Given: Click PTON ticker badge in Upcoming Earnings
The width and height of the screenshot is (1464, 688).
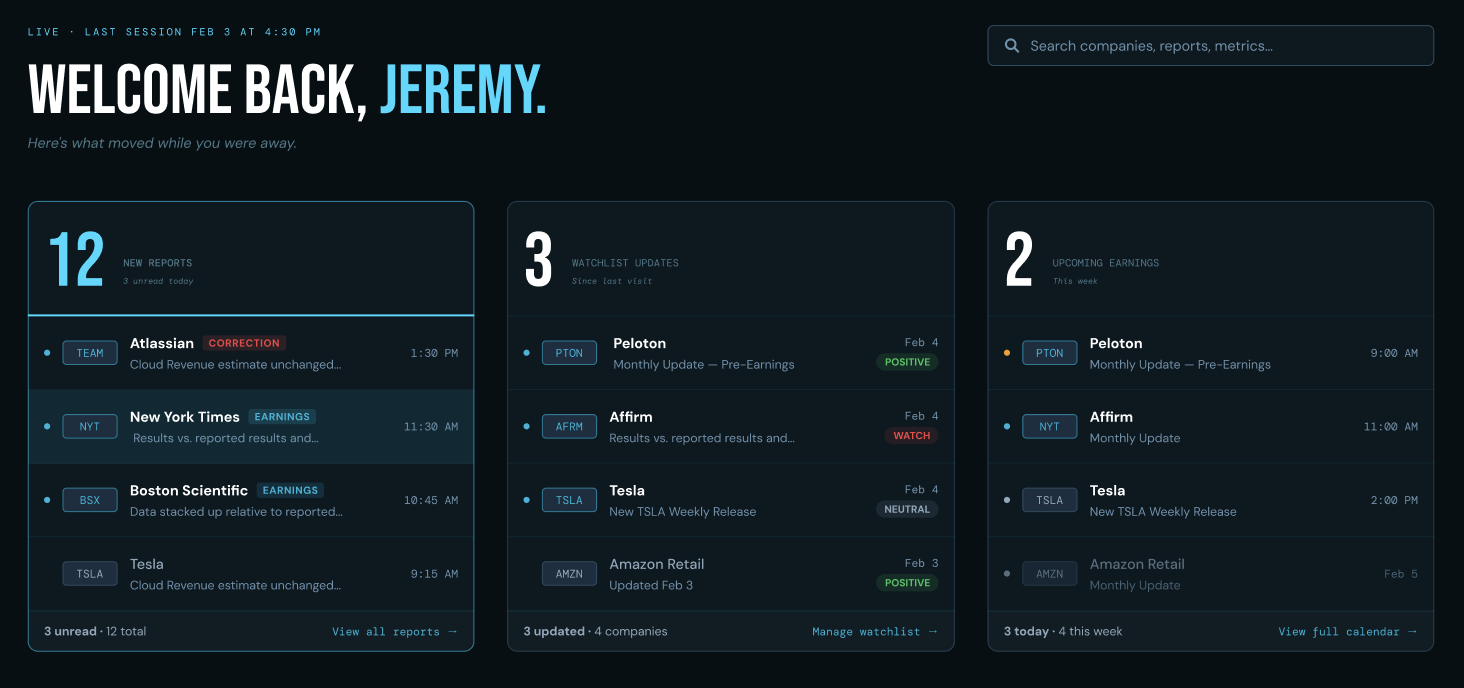Looking at the screenshot, I should [x=1050, y=353].
